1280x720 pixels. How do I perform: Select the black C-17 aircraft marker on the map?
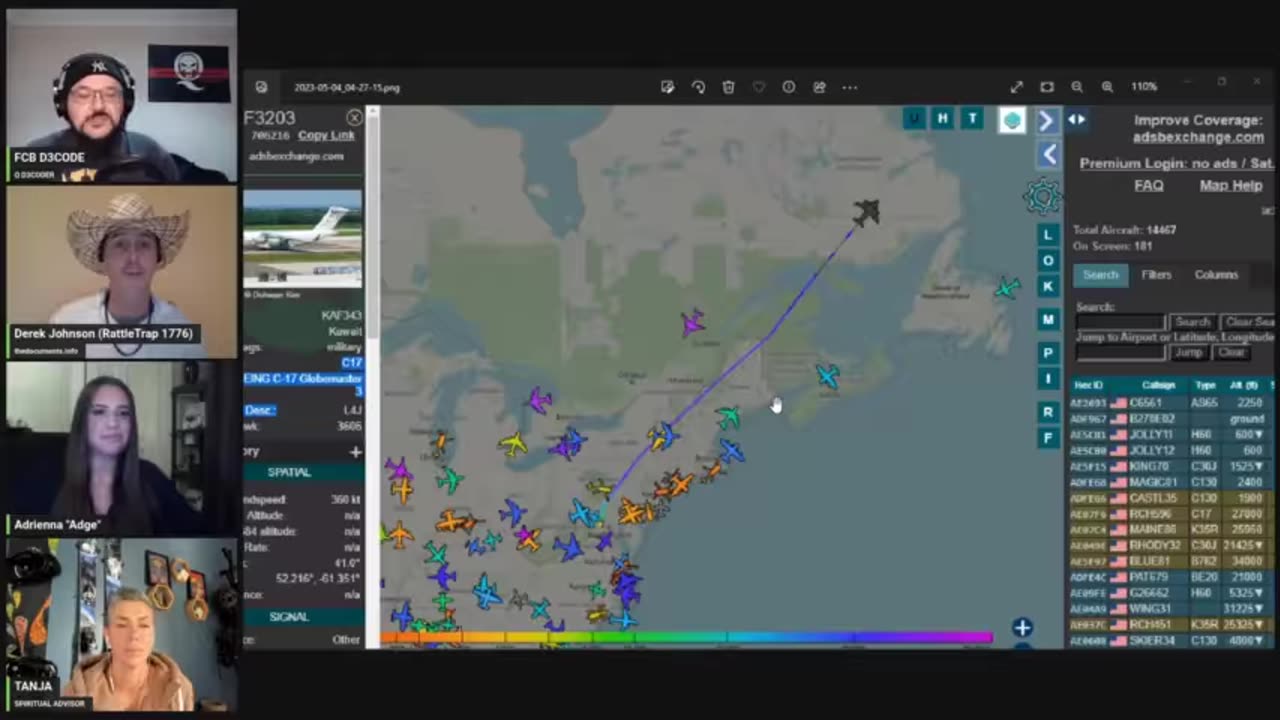pos(867,212)
